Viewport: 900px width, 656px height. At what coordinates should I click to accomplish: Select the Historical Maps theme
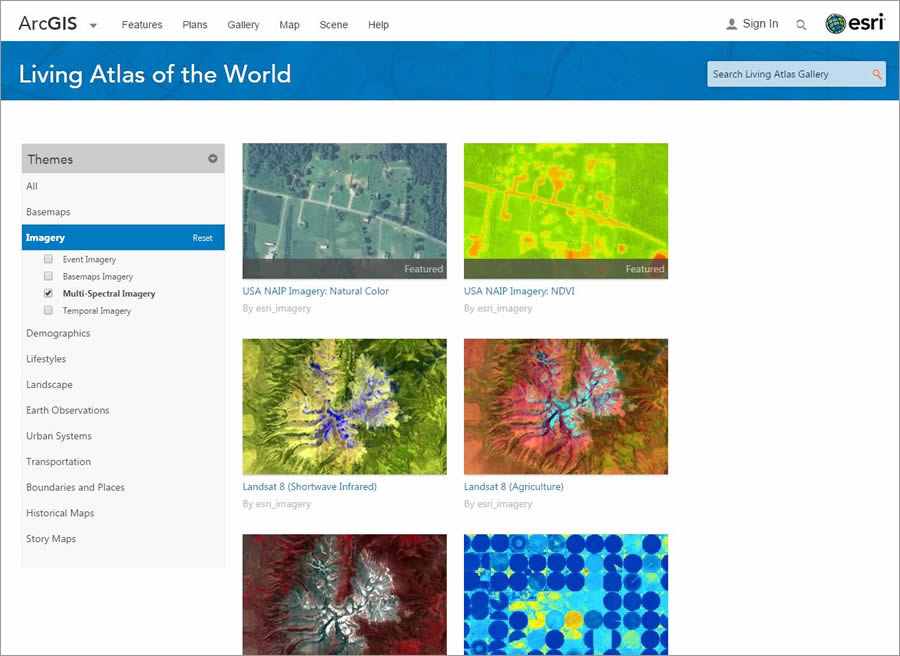(60, 513)
